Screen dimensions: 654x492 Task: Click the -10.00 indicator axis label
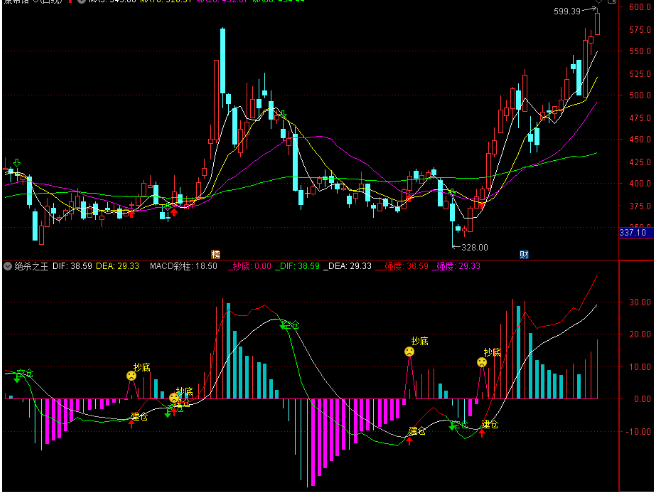click(x=639, y=432)
